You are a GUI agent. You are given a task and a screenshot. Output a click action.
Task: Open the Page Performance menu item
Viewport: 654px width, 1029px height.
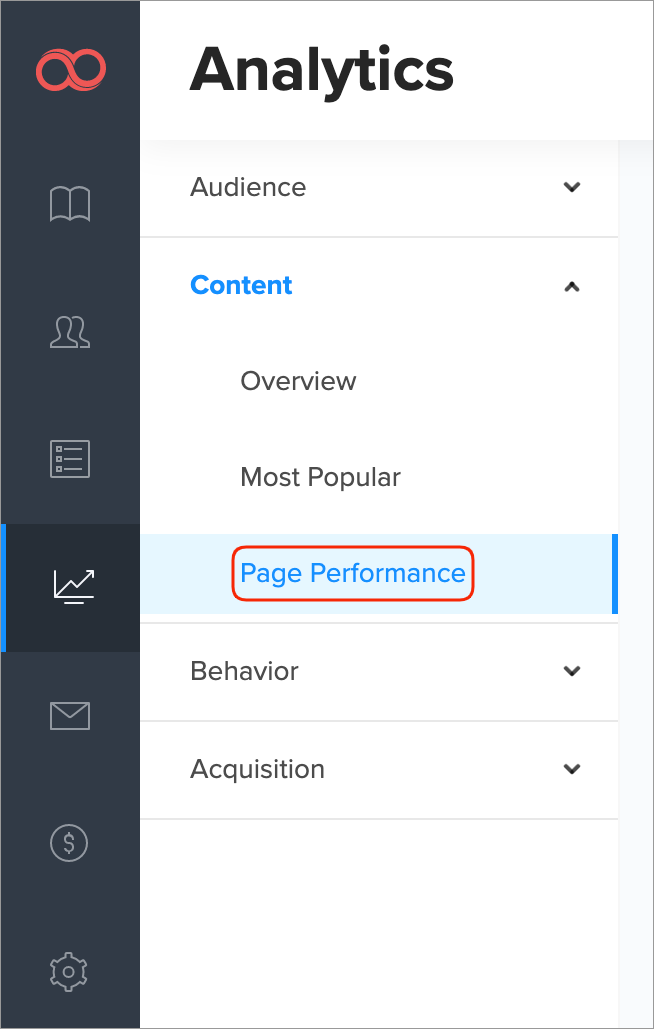(353, 573)
